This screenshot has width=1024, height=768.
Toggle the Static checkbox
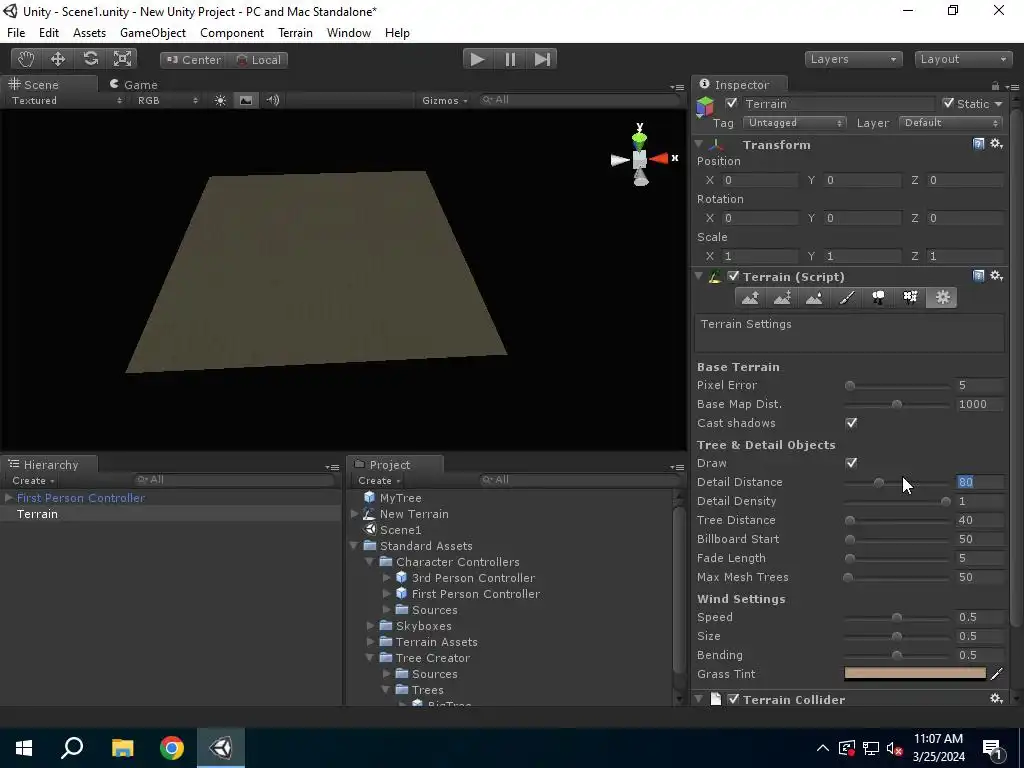(948, 103)
